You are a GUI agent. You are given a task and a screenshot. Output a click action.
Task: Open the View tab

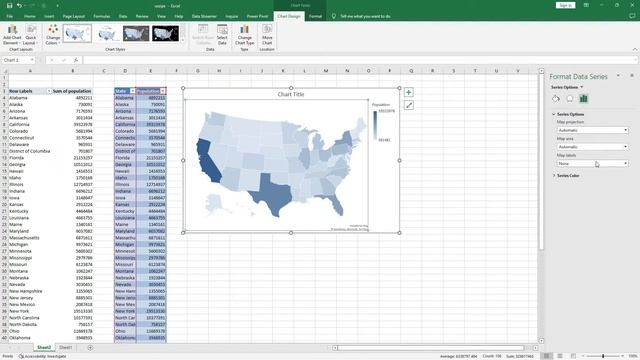point(162,16)
